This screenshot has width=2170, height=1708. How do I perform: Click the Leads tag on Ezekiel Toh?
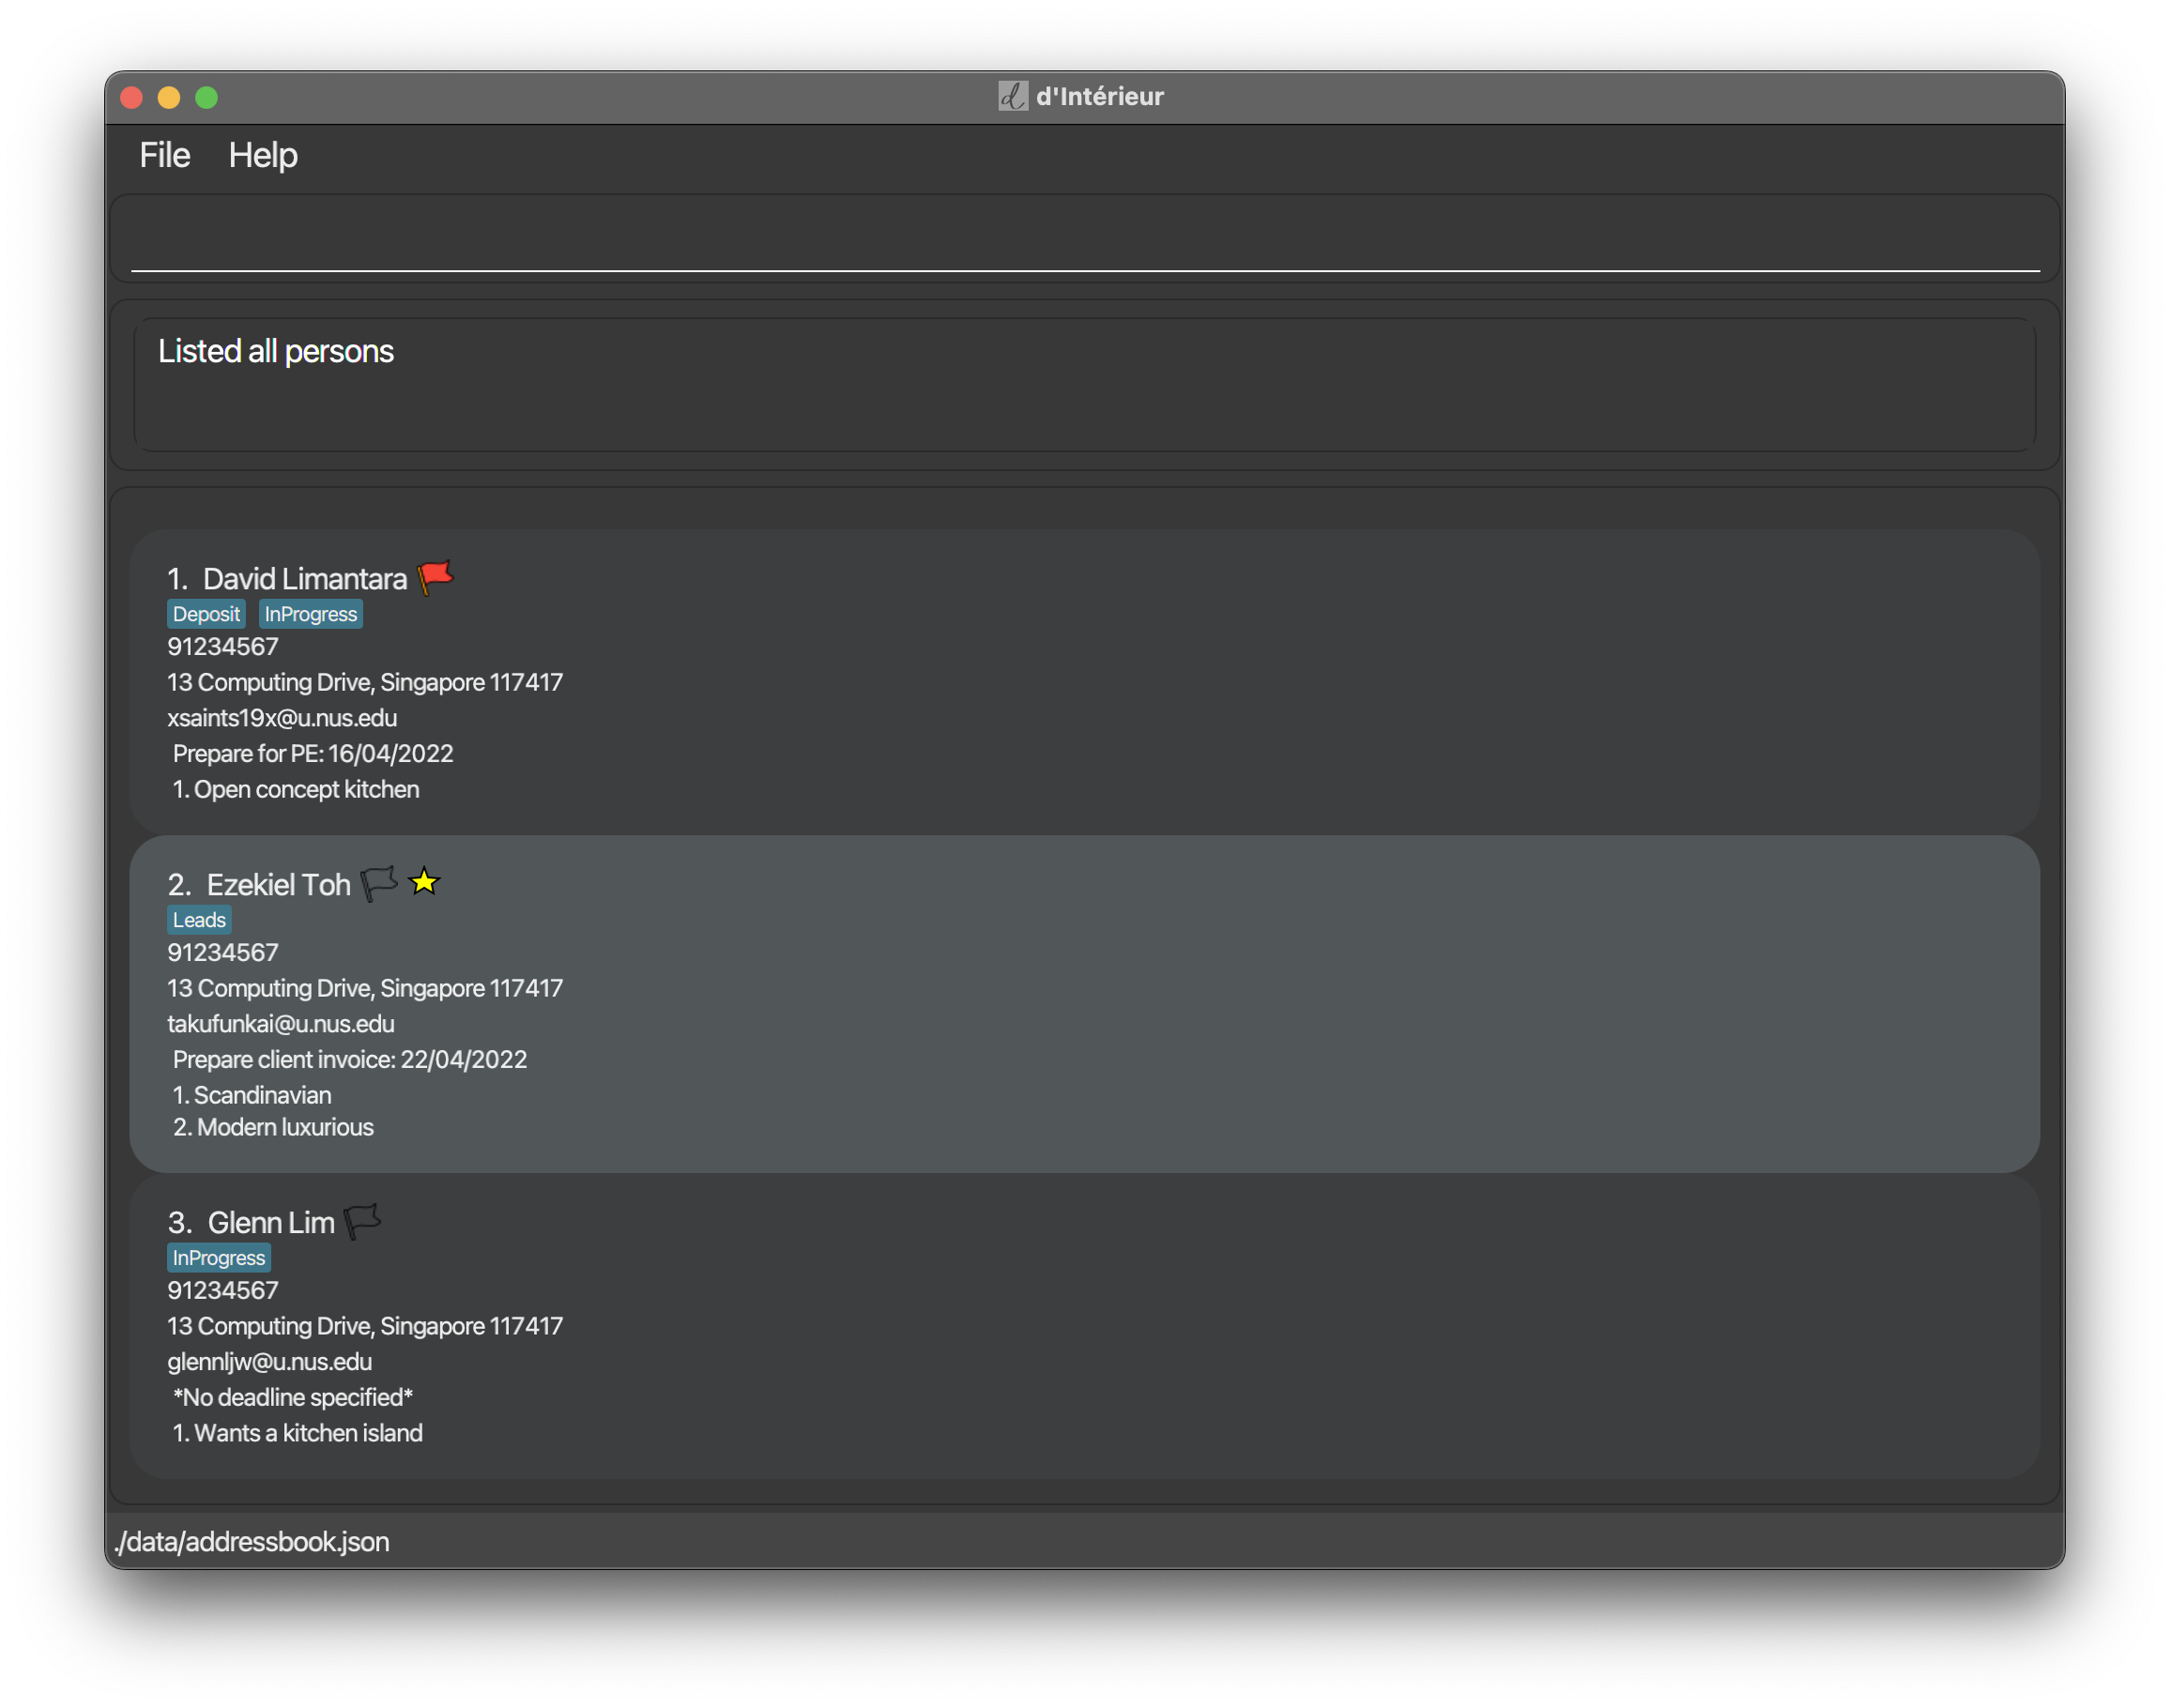199,920
